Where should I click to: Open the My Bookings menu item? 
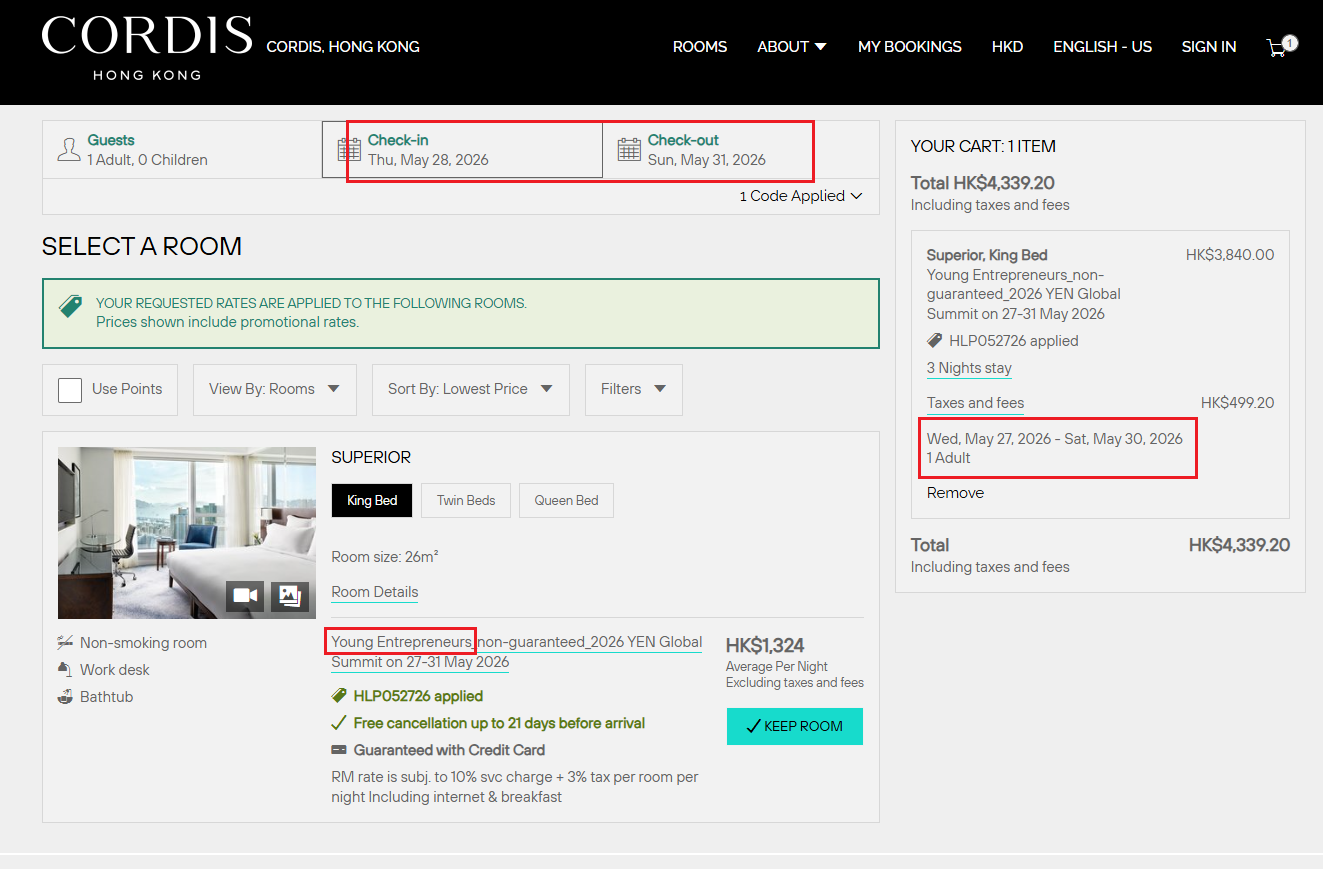click(x=909, y=47)
